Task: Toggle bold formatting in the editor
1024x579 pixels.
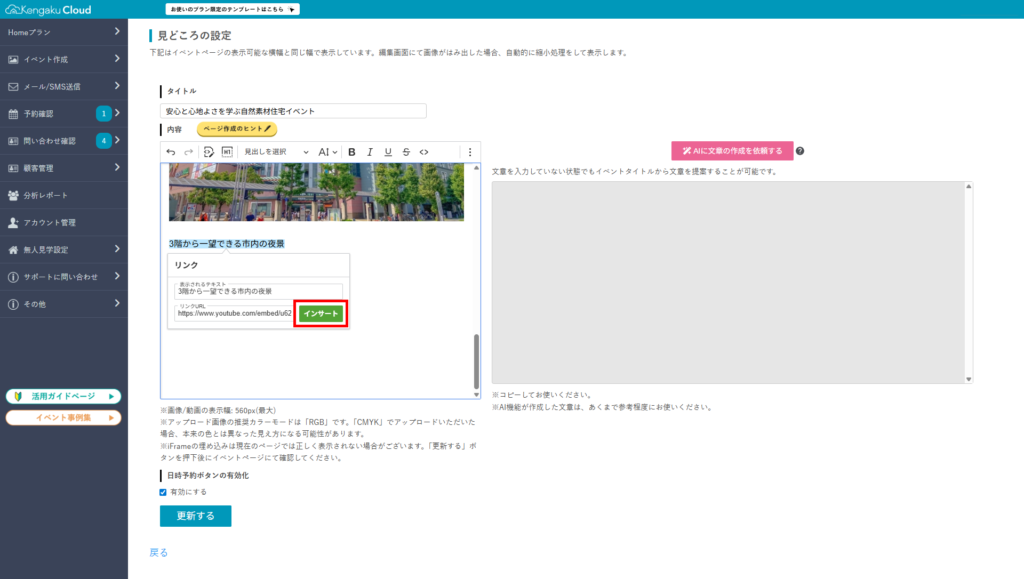Action: [352, 152]
